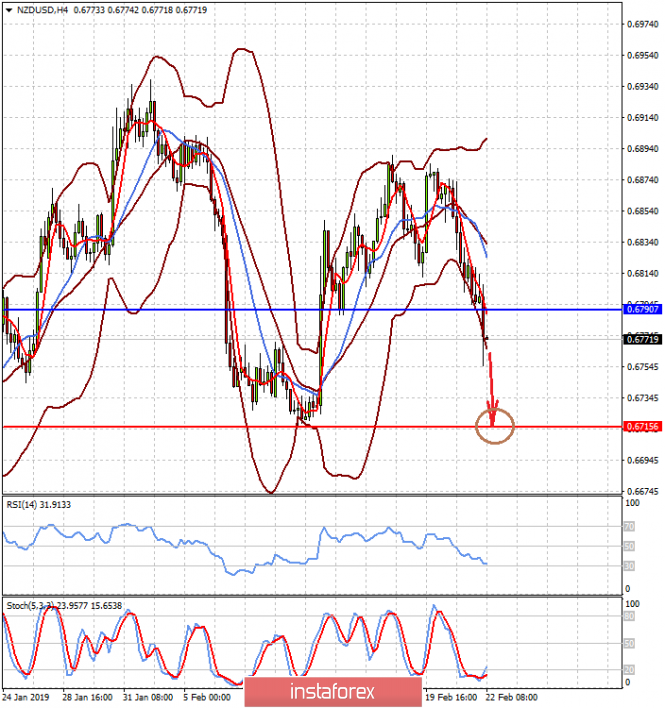Click the 0.68140 price axis value
Viewport: 665px width, 708px height.
[x=643, y=273]
